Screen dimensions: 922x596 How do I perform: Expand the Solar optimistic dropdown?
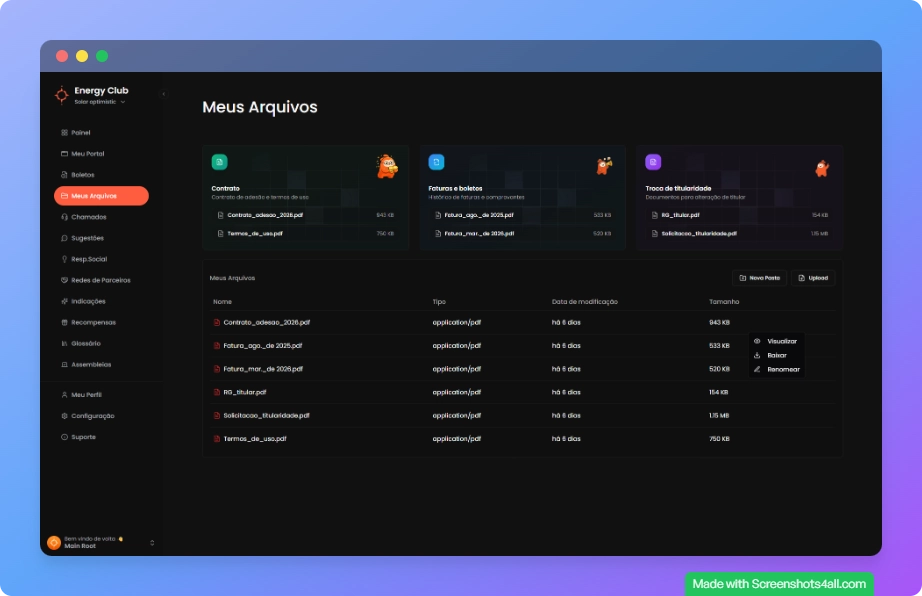pos(122,102)
